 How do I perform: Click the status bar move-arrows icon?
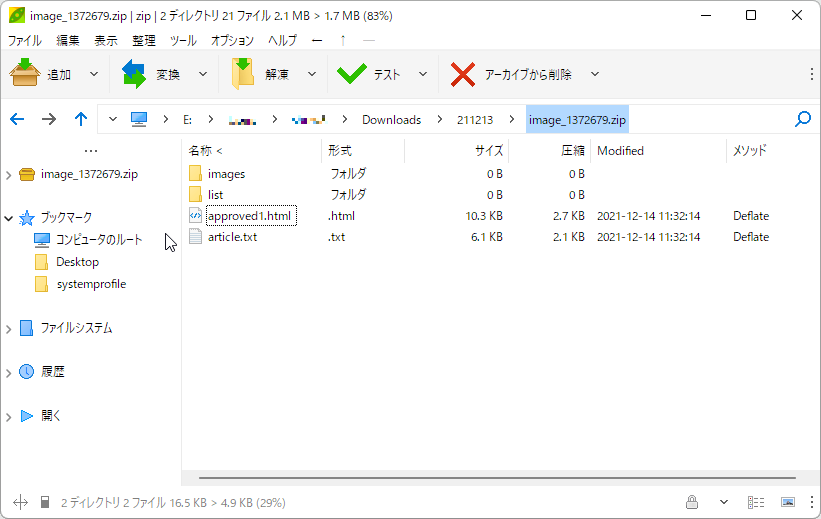coord(20,503)
